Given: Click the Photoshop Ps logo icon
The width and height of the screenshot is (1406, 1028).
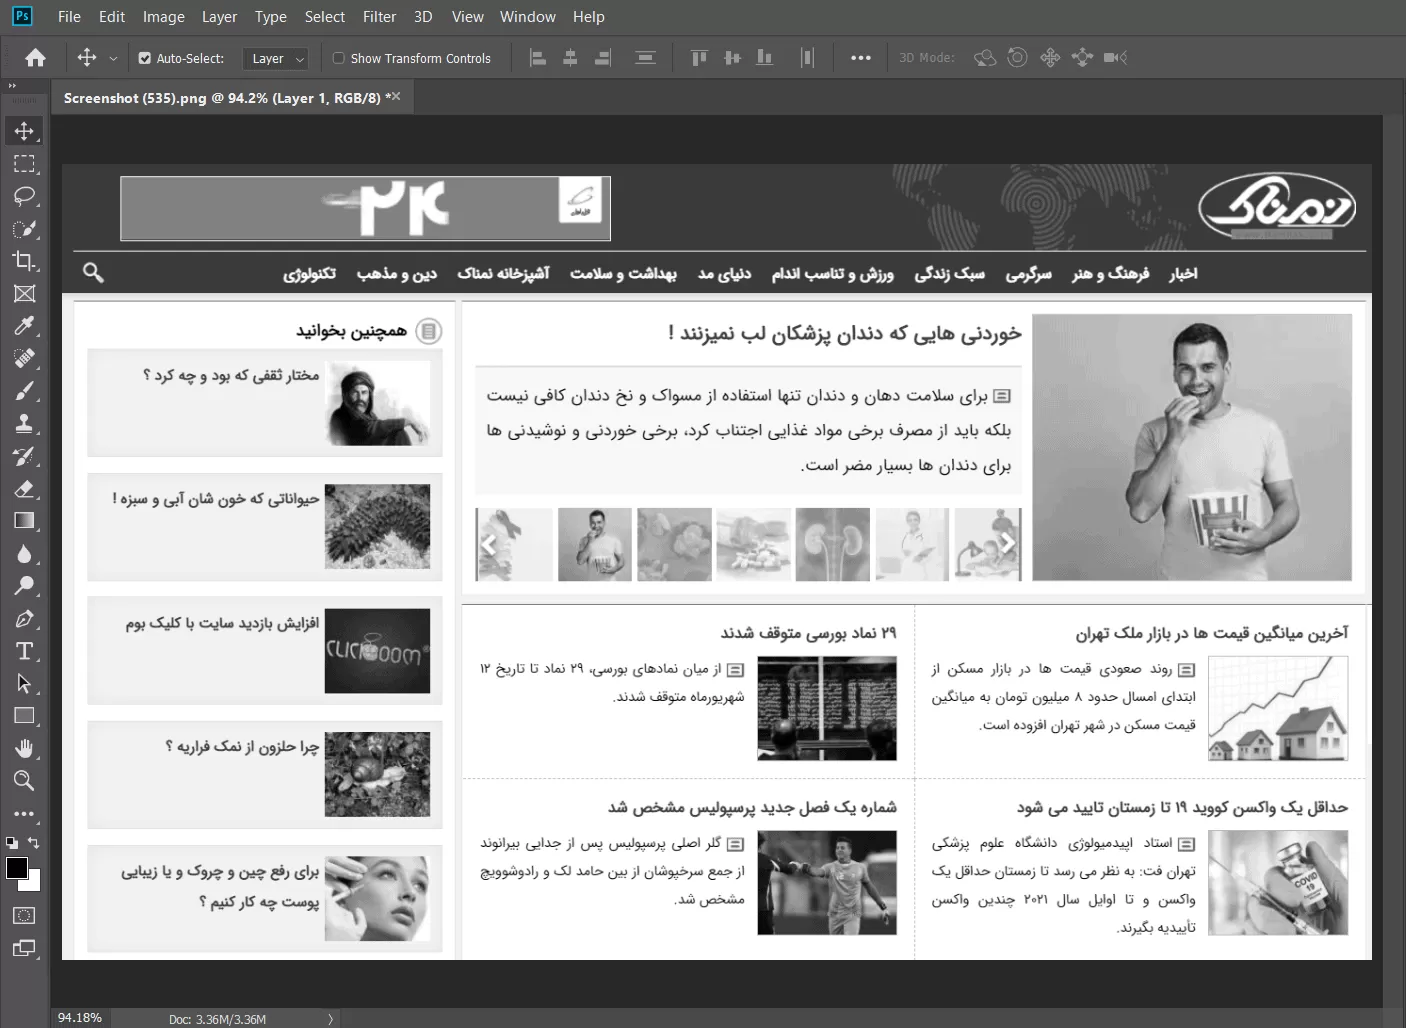Looking at the screenshot, I should (22, 16).
